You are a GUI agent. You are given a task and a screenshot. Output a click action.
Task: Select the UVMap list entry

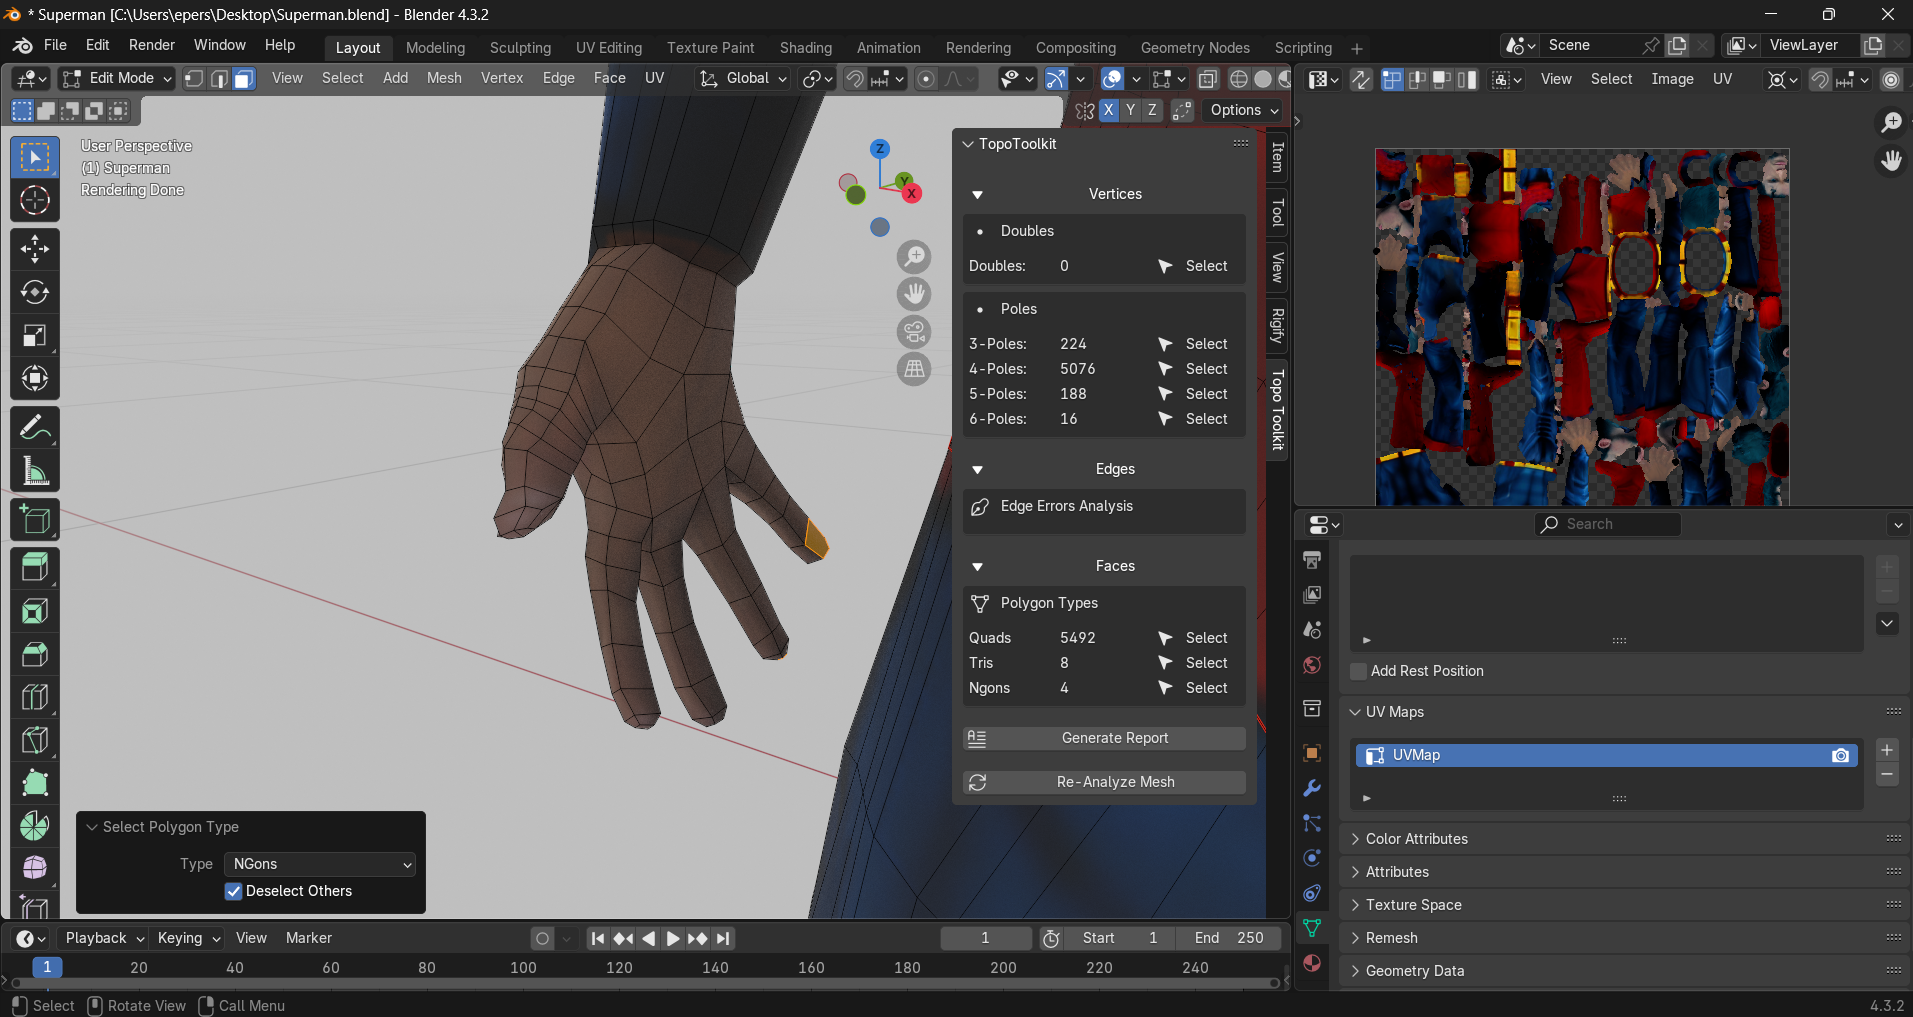(x=1606, y=755)
